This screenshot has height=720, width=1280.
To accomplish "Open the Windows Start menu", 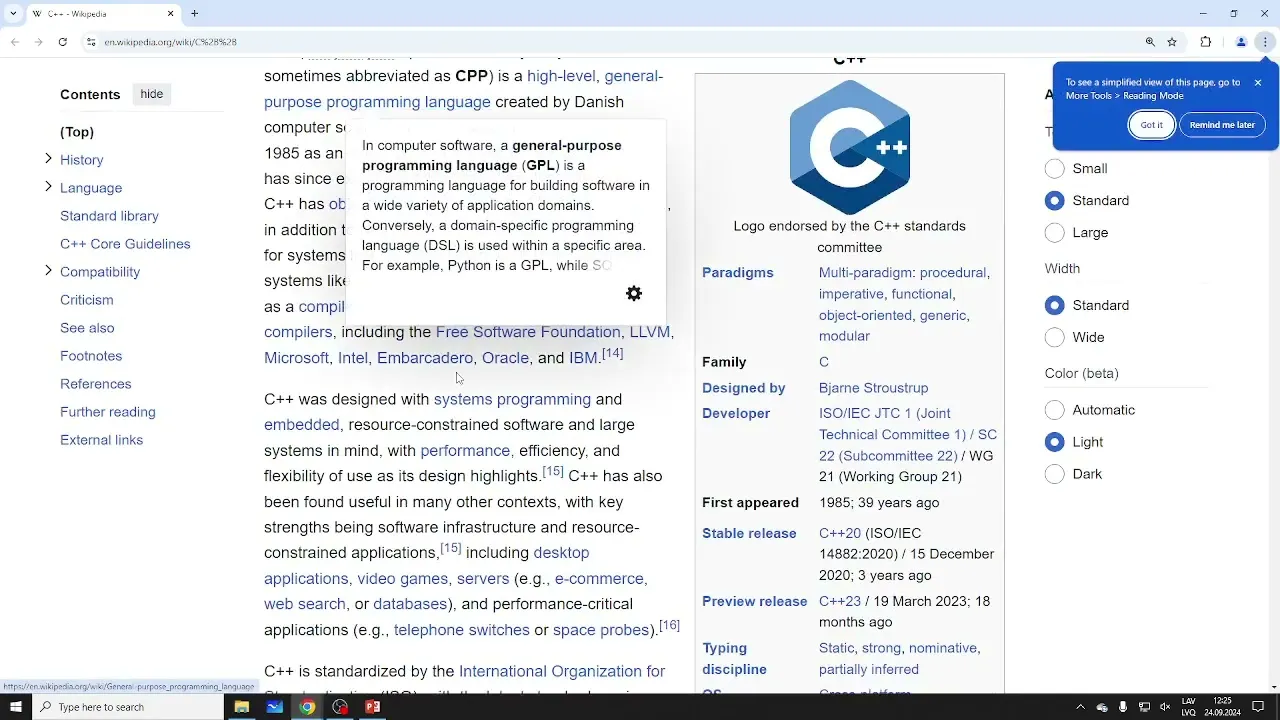I will (x=15, y=707).
